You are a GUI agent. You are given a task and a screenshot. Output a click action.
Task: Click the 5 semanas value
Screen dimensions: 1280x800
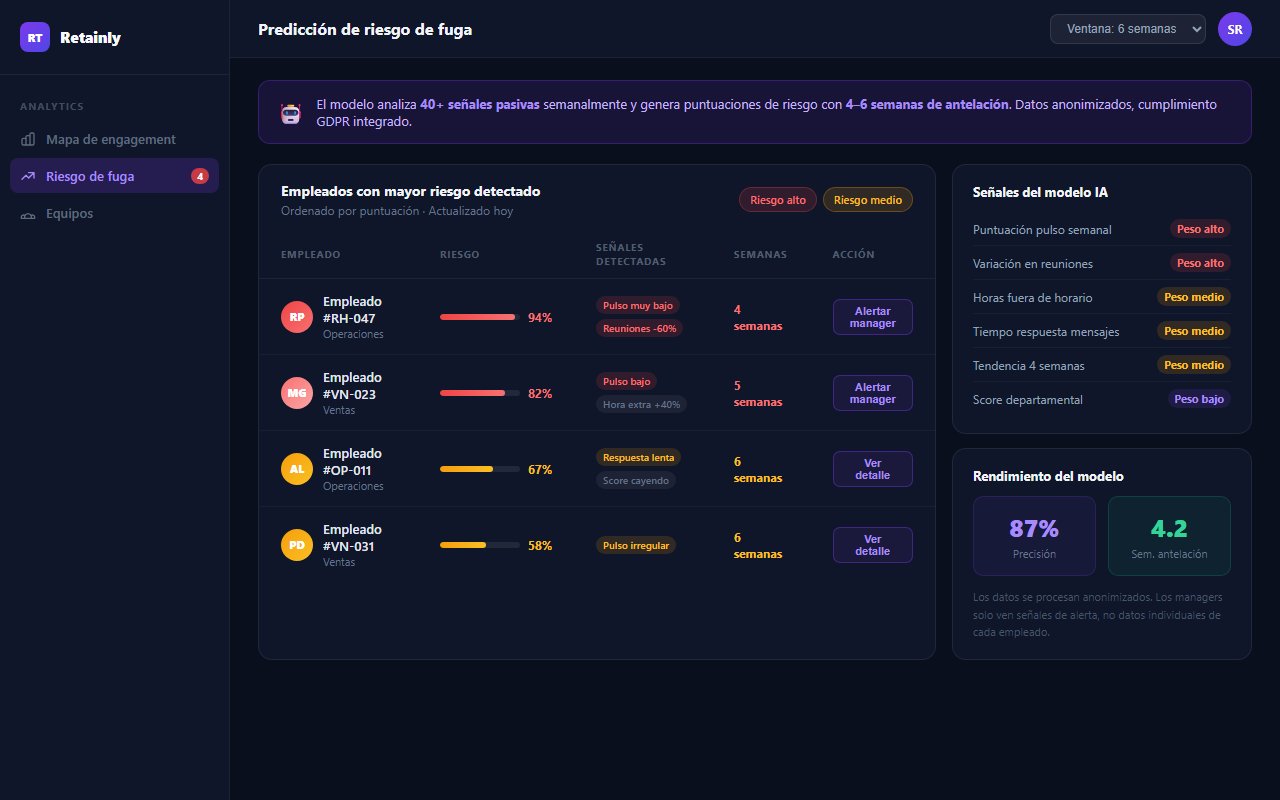[758, 393]
